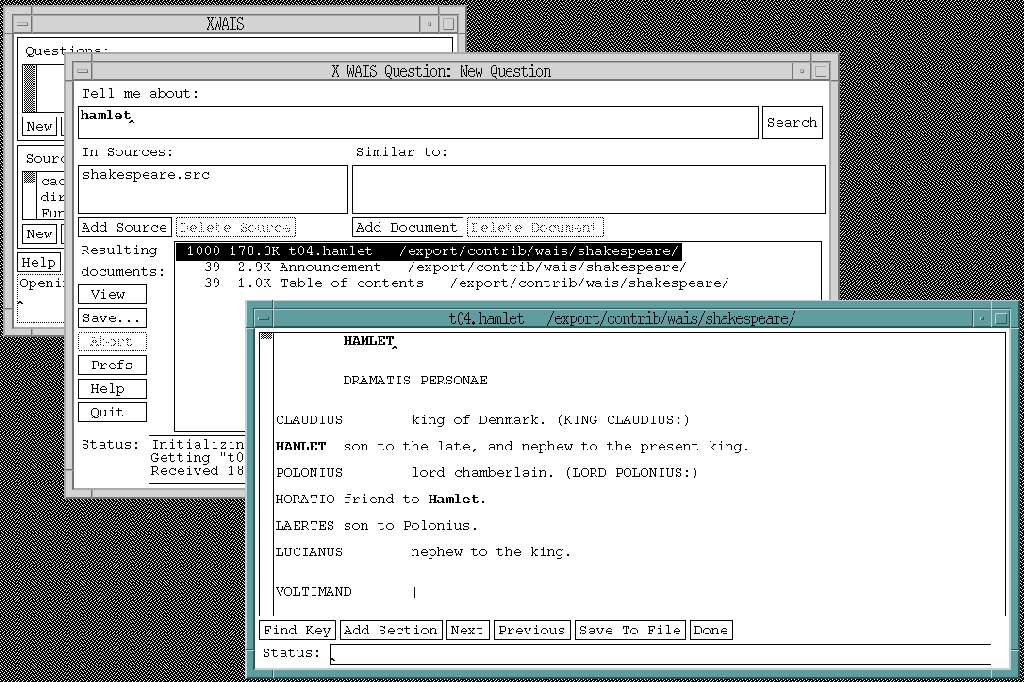The width and height of the screenshot is (1024, 682).
Task: Quit the X WAIS Question window
Action: pyautogui.click(x=112, y=412)
